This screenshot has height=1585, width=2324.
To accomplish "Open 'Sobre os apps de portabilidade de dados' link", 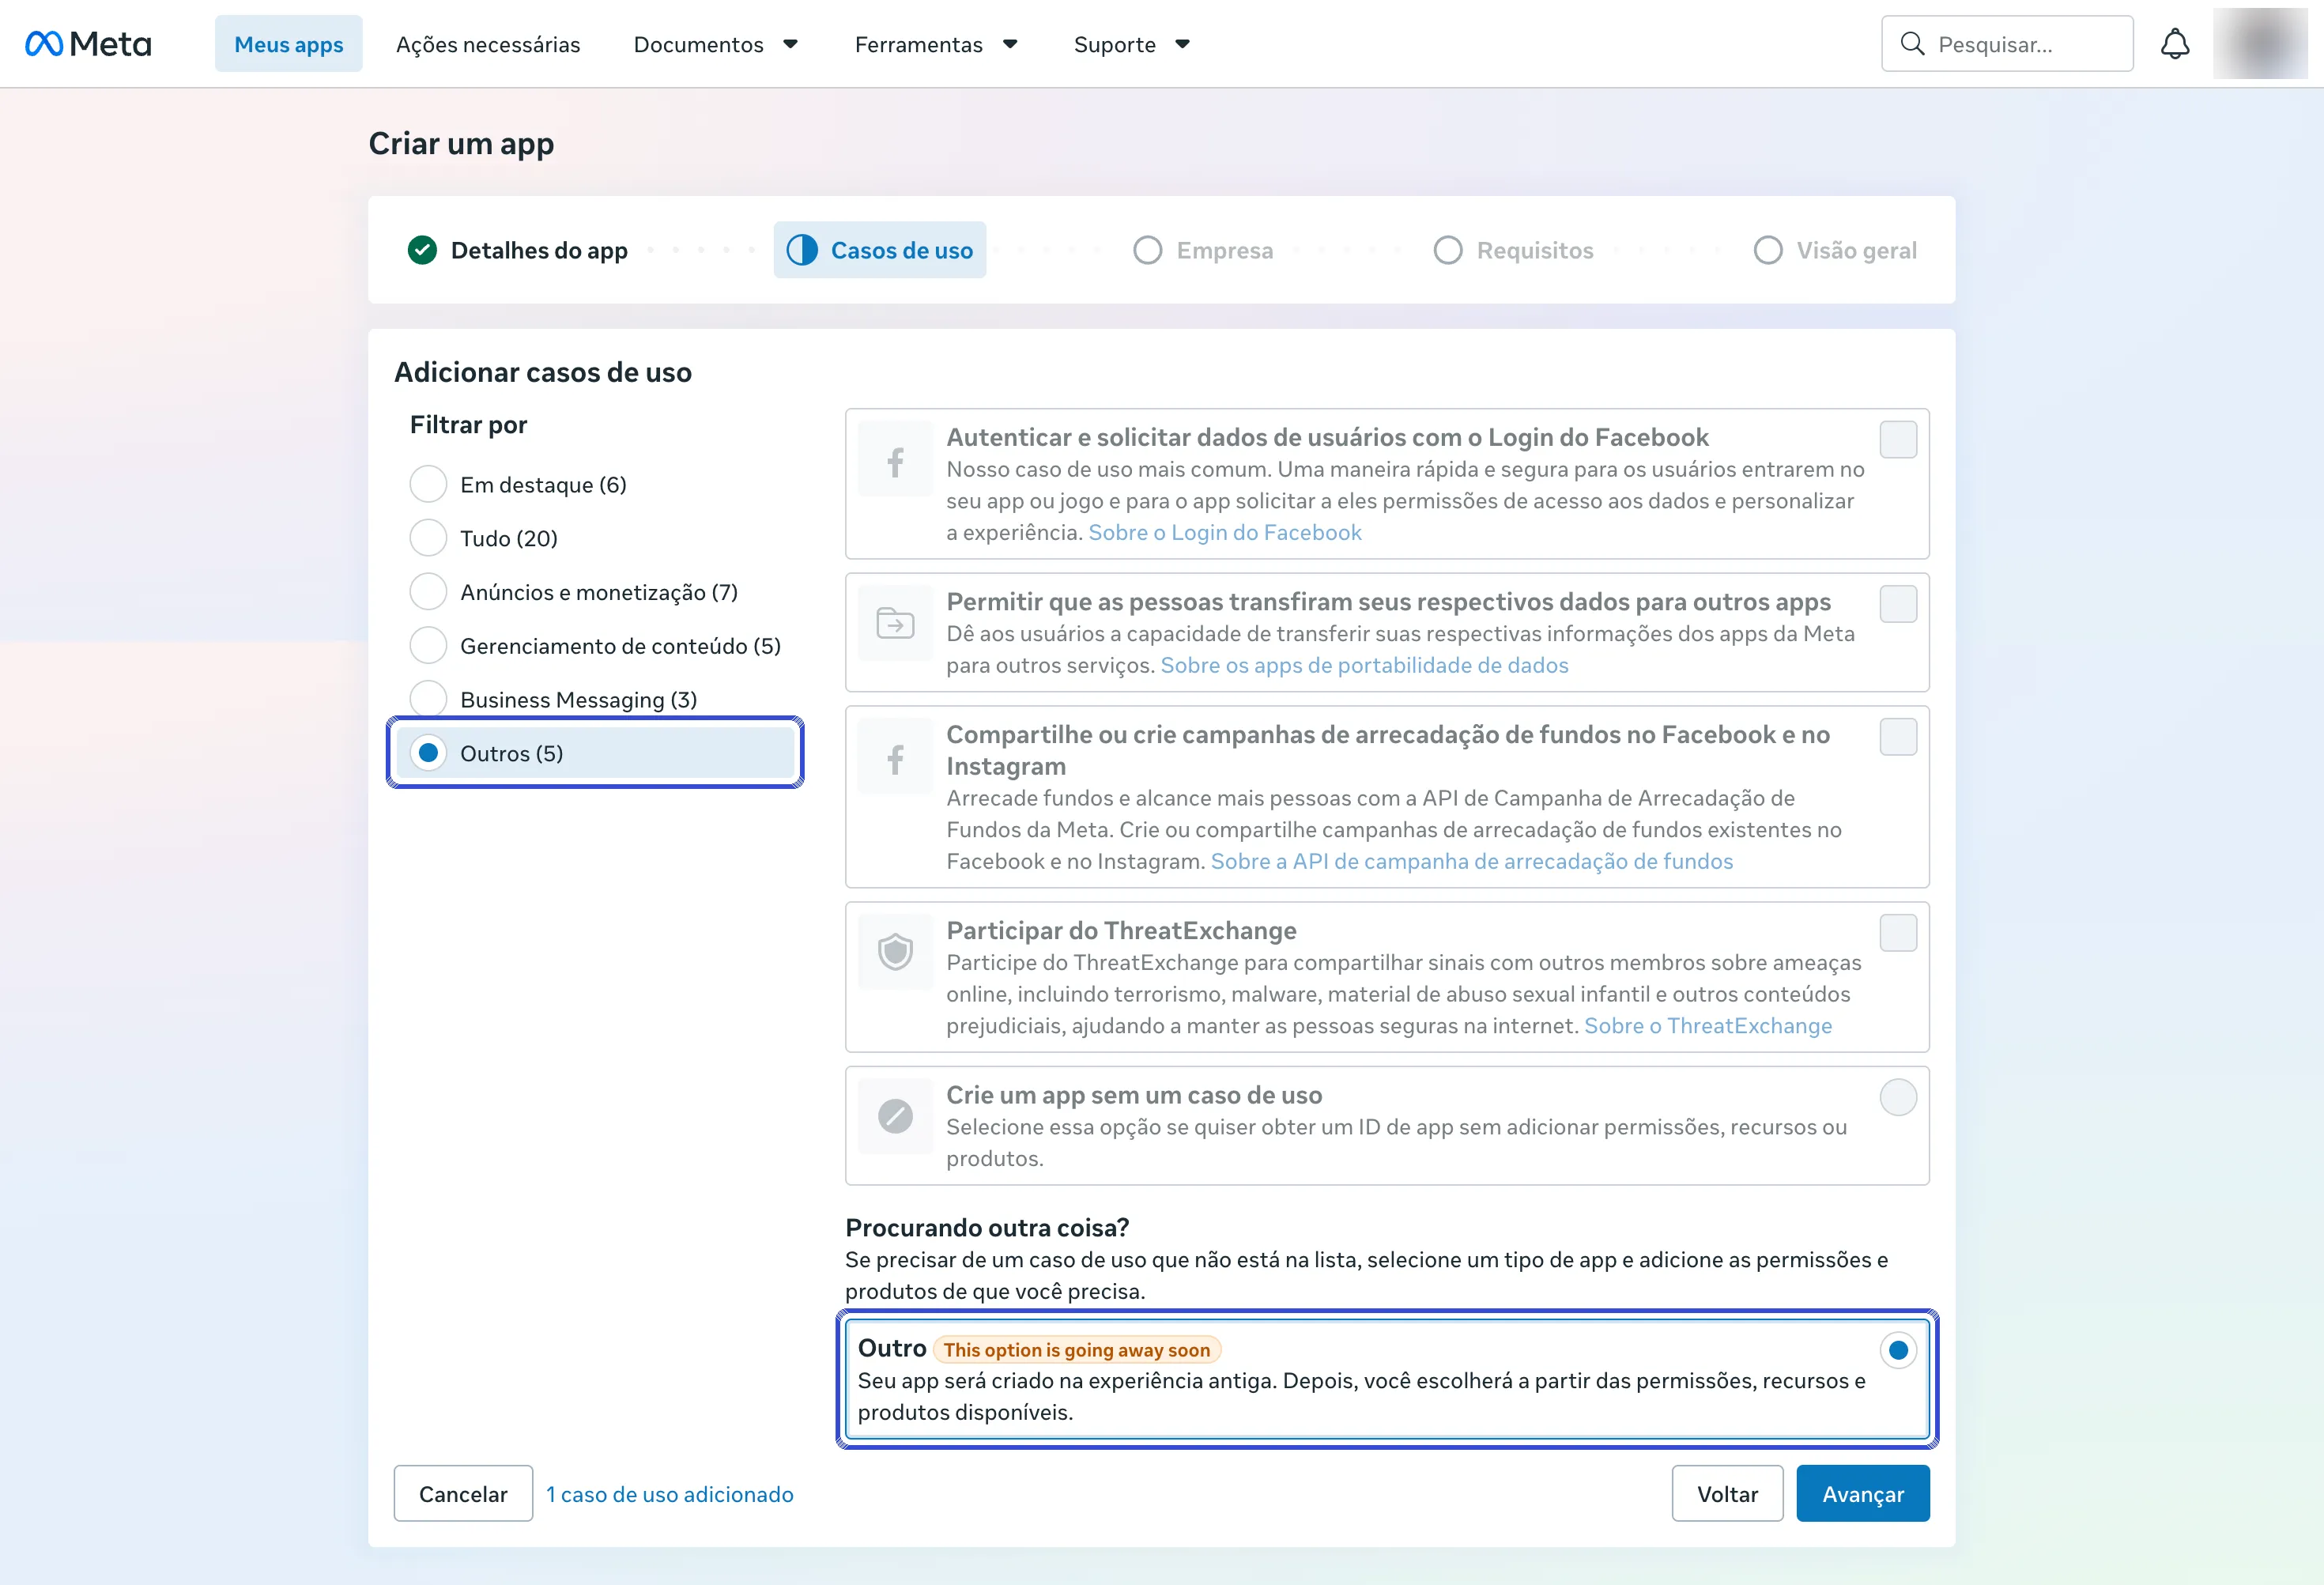I will (1364, 665).
